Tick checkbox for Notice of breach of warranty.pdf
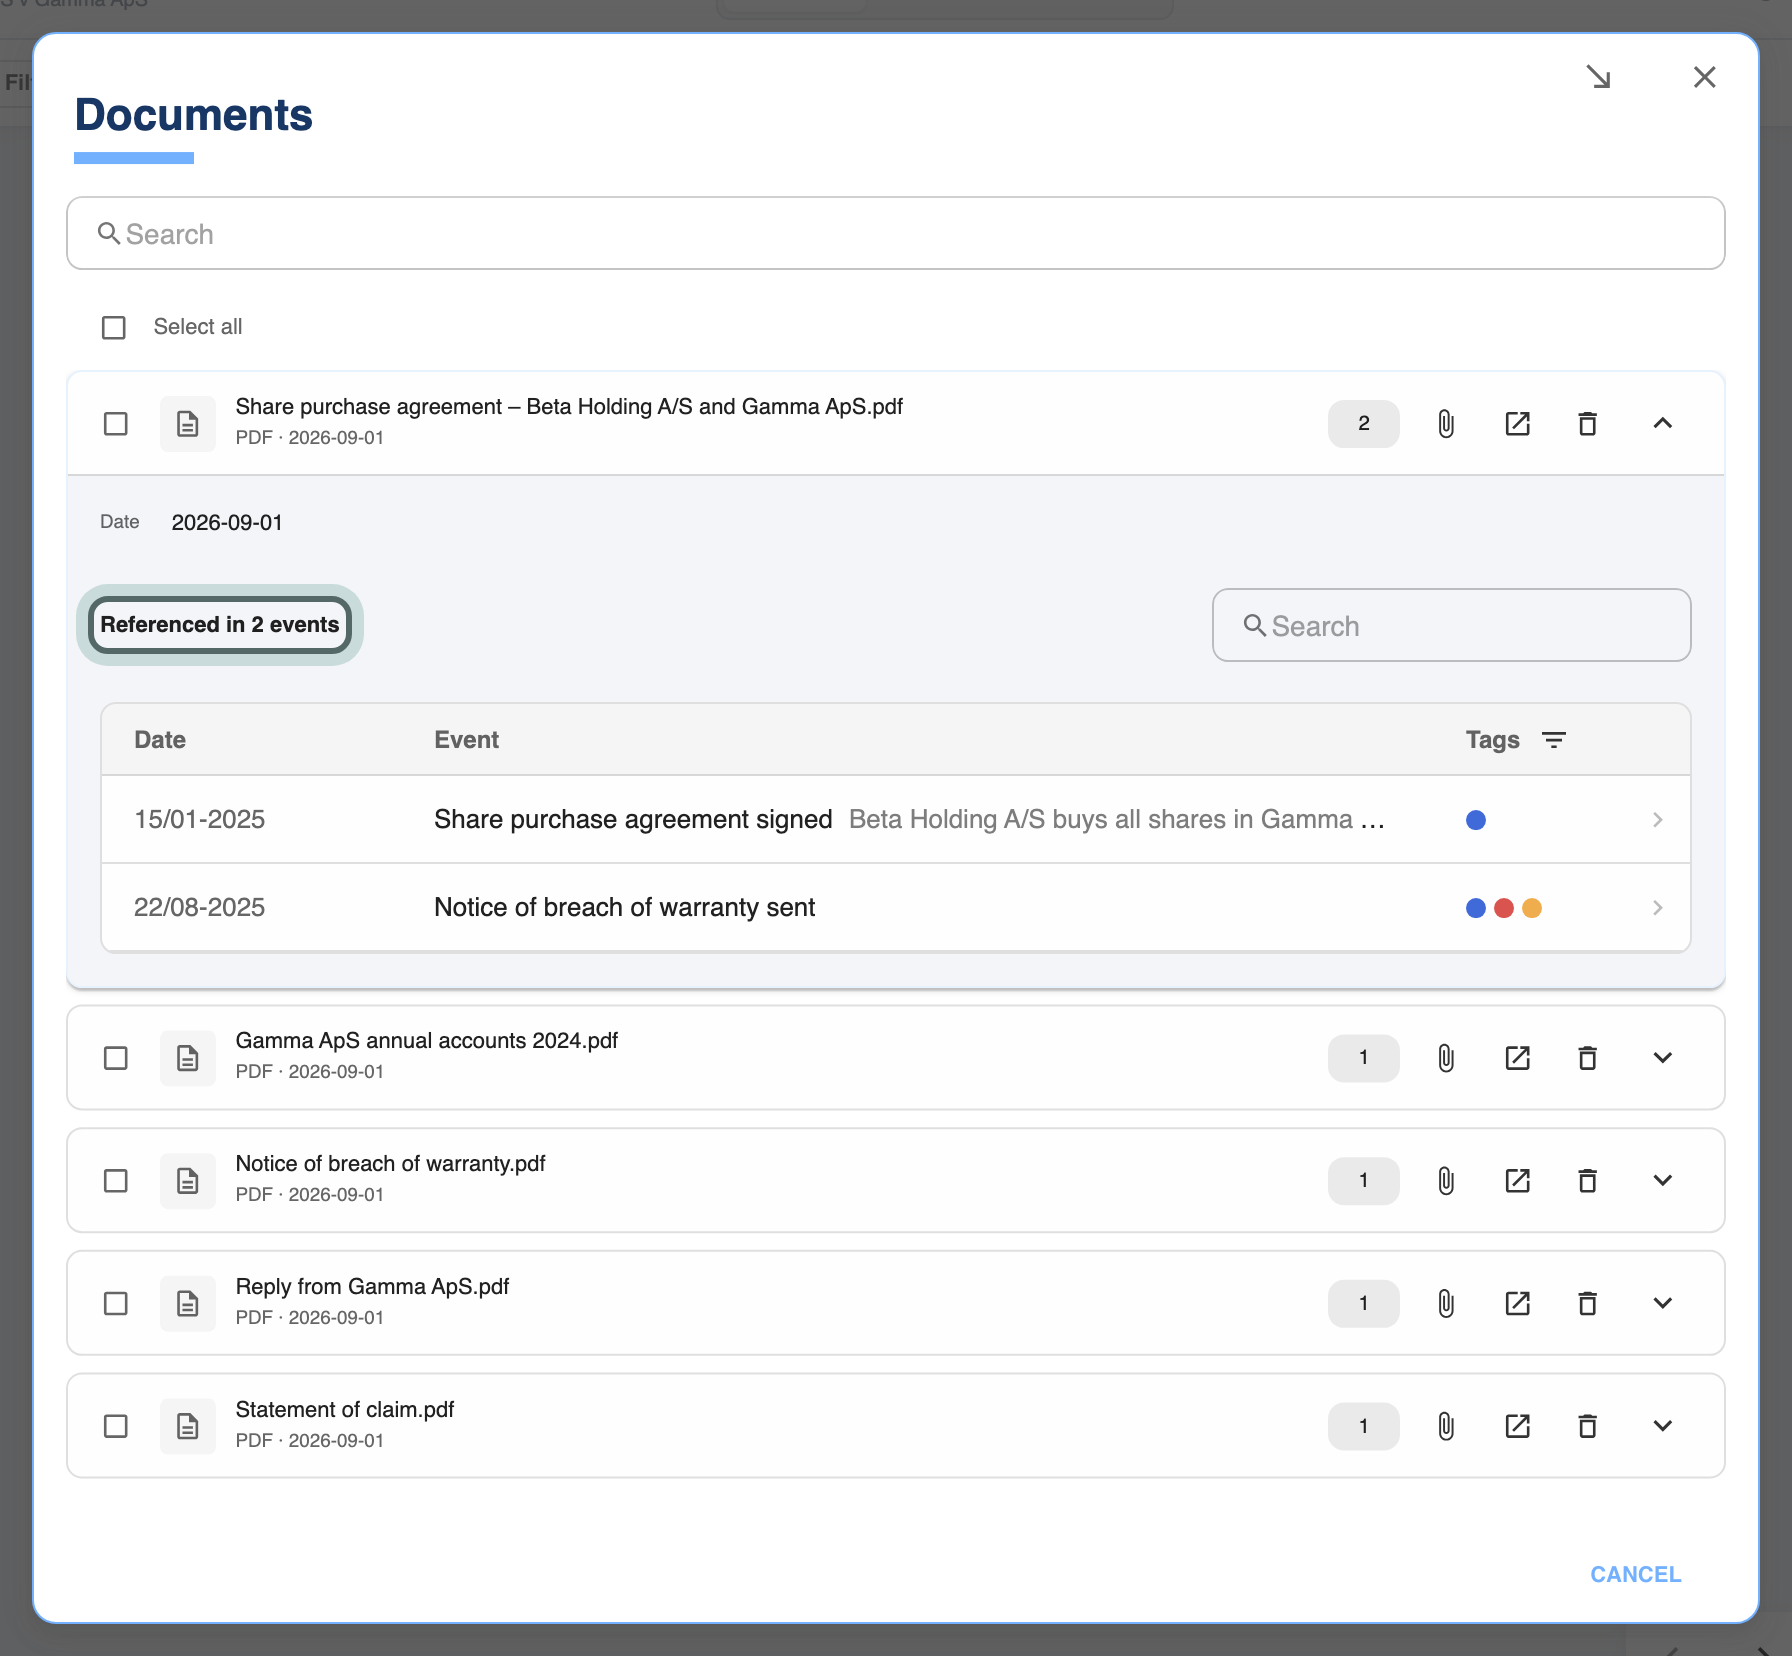Screen dimensions: 1792x1656 [116, 1181]
